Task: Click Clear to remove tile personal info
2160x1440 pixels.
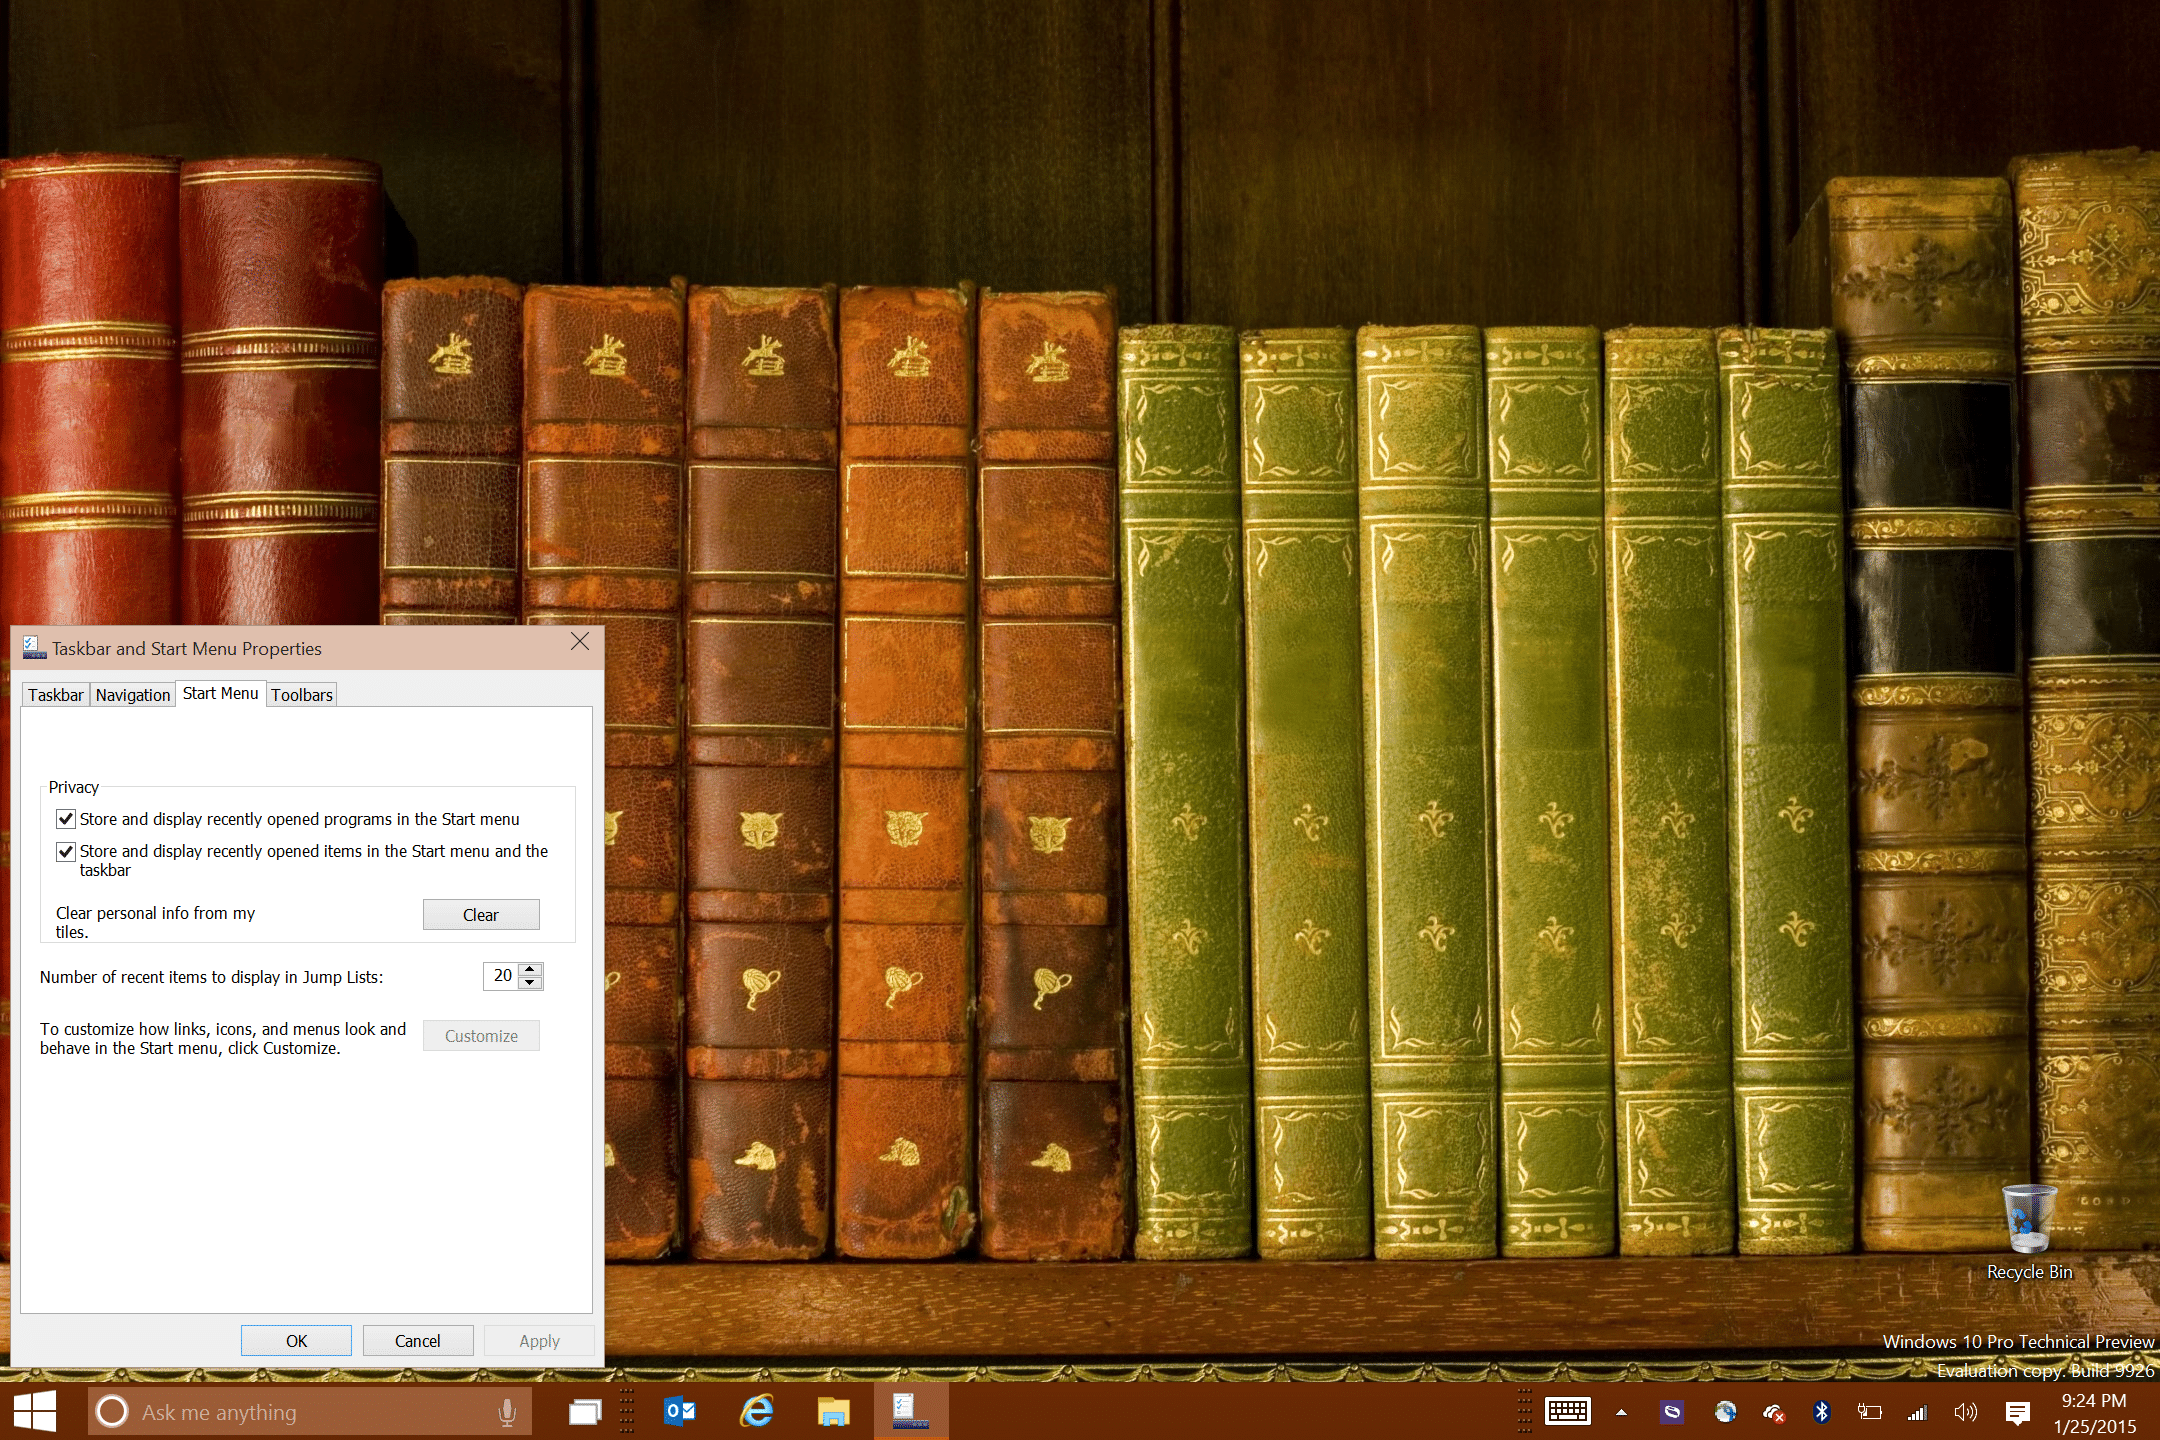Action: [481, 915]
